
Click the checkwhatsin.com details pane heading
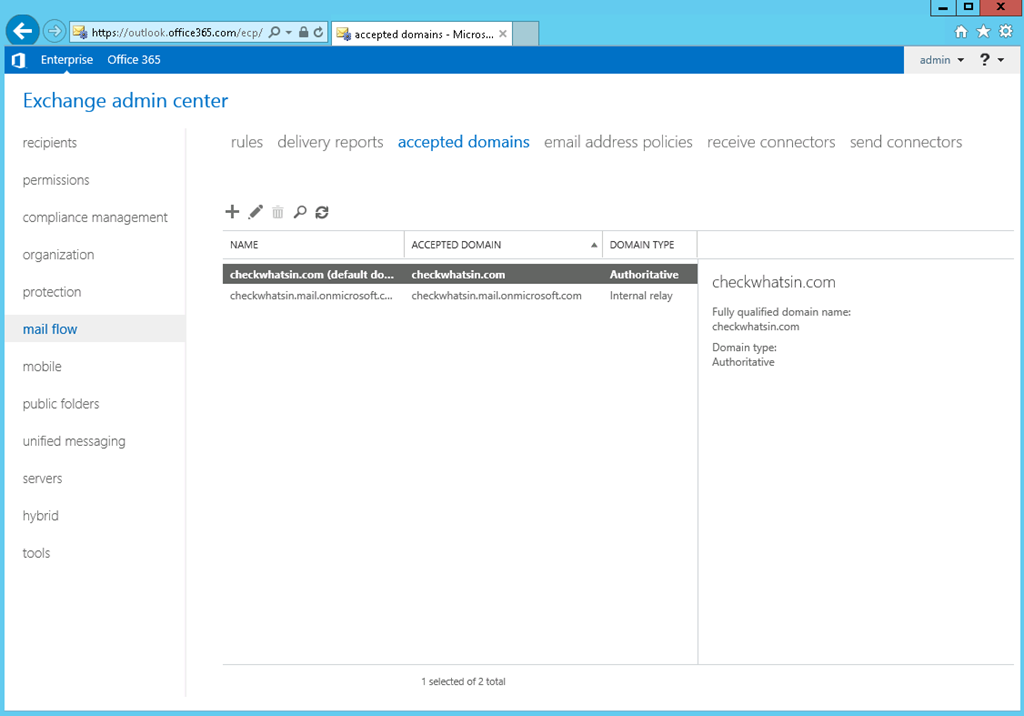click(x=774, y=282)
